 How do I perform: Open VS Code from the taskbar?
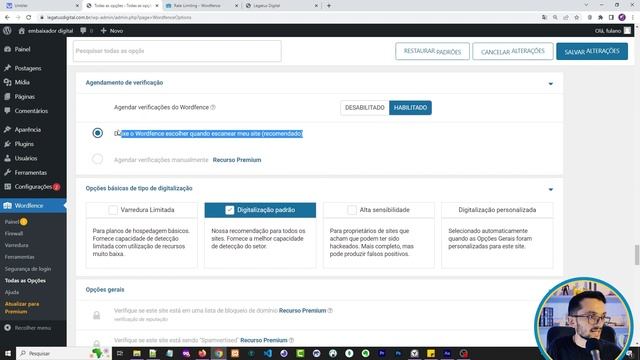tap(268, 353)
